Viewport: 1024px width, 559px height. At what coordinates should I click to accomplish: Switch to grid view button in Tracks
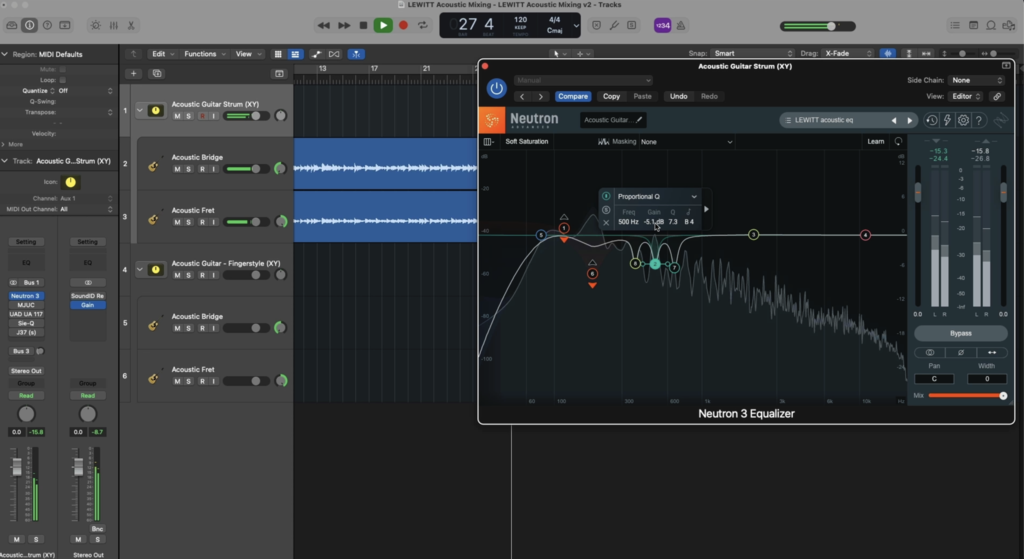pyautogui.click(x=278, y=54)
